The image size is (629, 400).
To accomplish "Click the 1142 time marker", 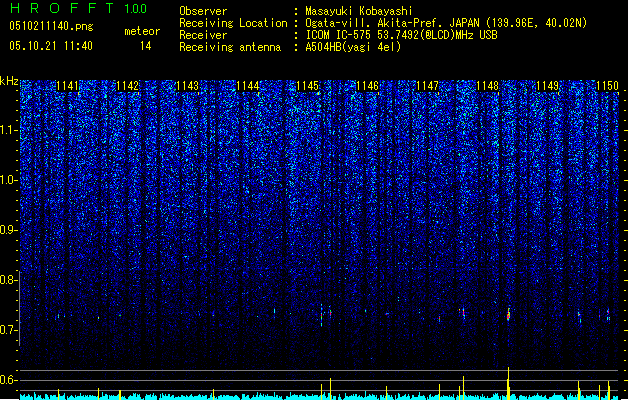I will tap(128, 86).
